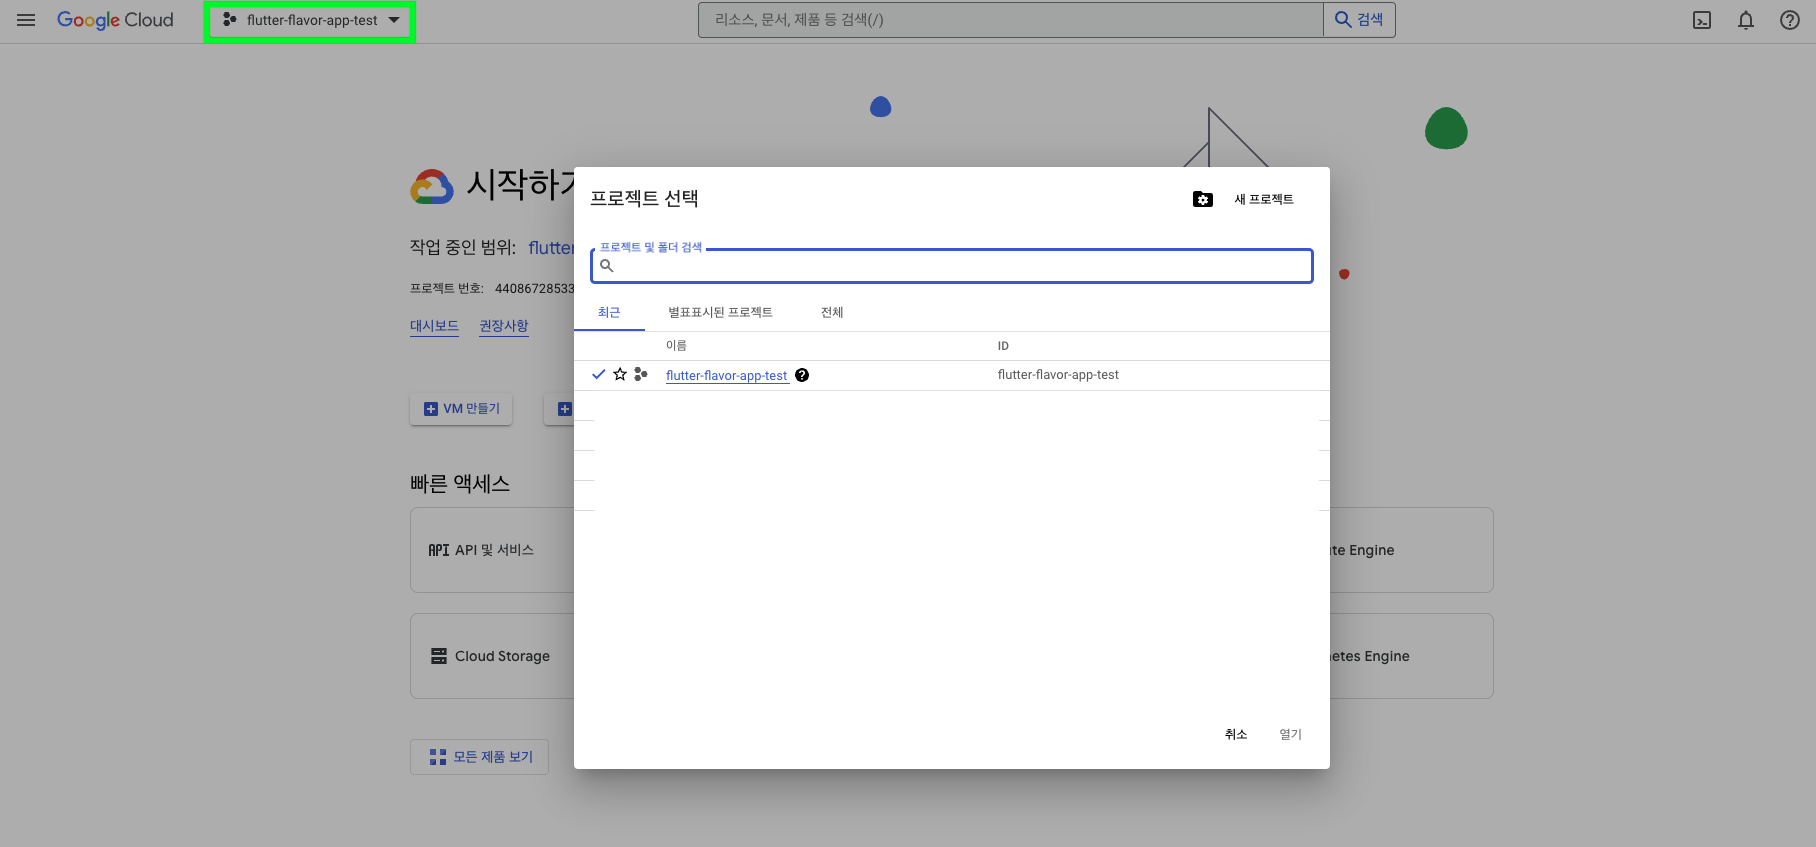The width and height of the screenshot is (1816, 847).
Task: Open the help question mark menu
Action: pyautogui.click(x=1790, y=20)
